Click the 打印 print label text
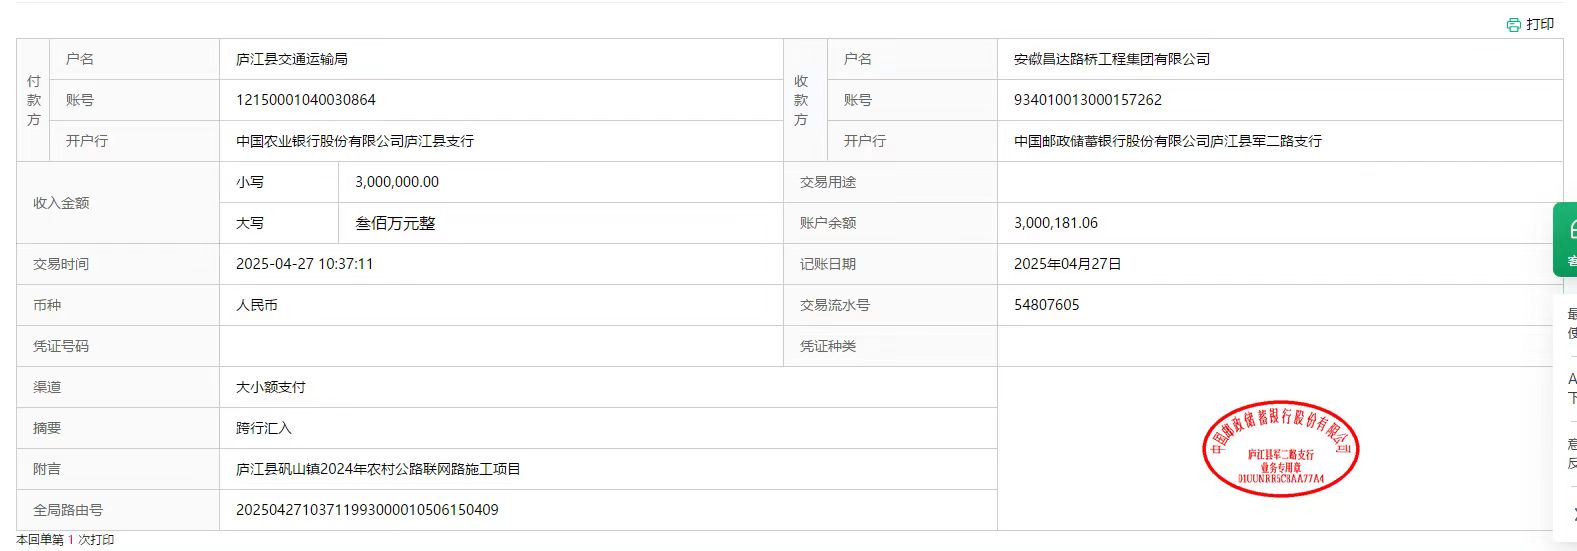This screenshot has width=1577, height=551. point(1540,24)
